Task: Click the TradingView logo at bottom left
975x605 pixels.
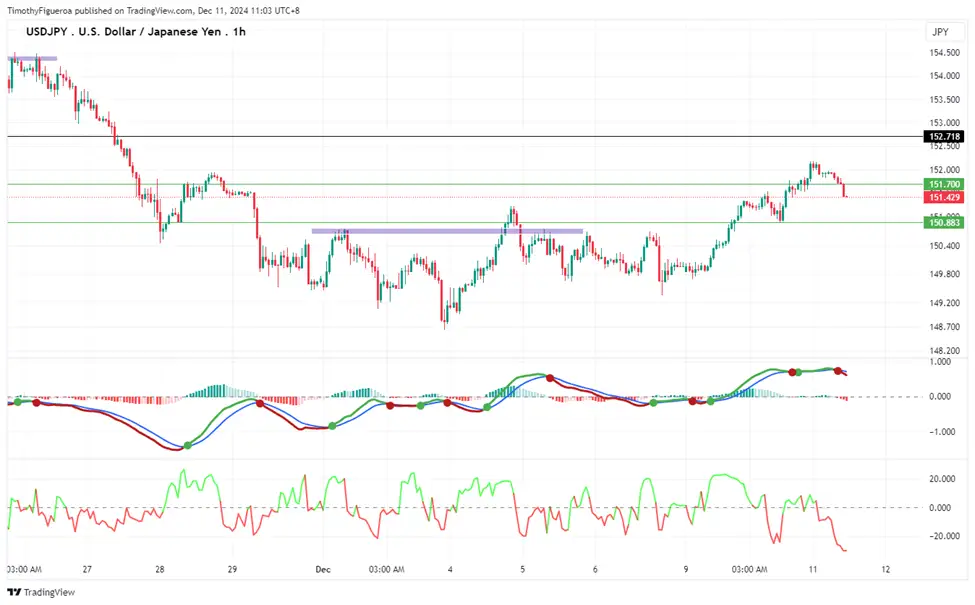Action: coord(41,592)
